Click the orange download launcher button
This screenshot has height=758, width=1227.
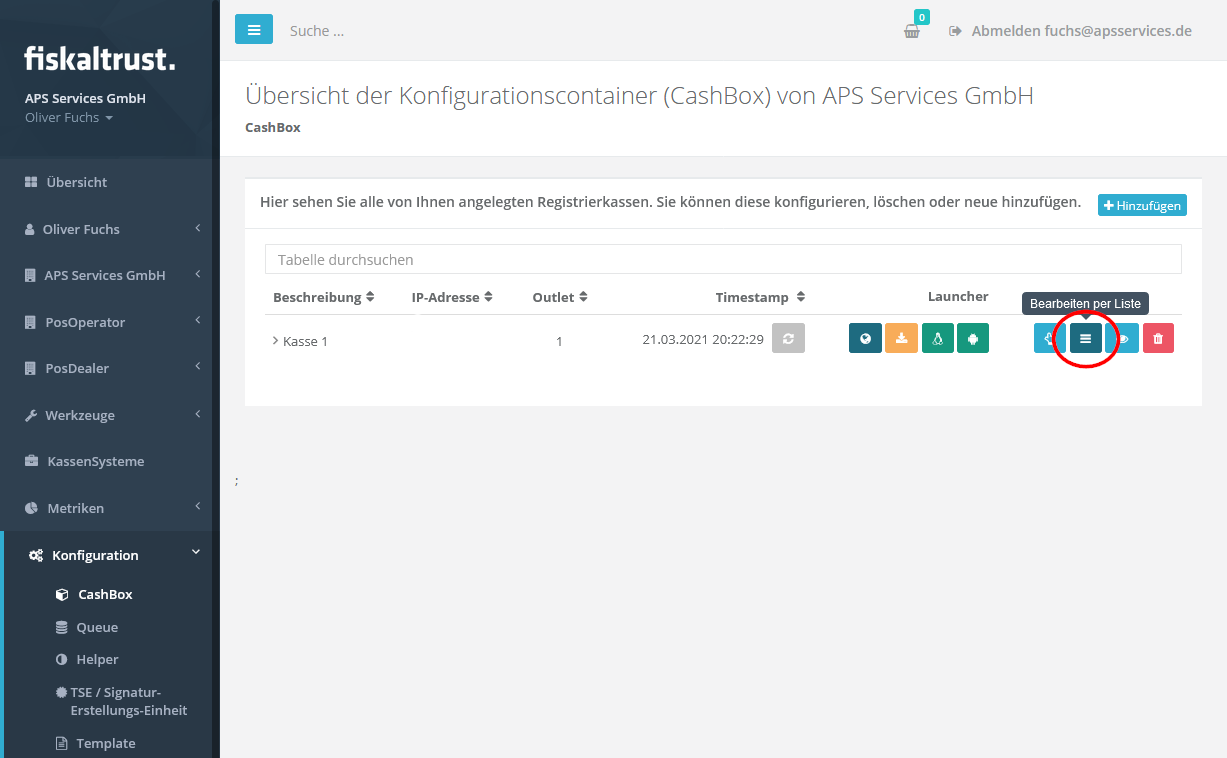[x=901, y=339]
